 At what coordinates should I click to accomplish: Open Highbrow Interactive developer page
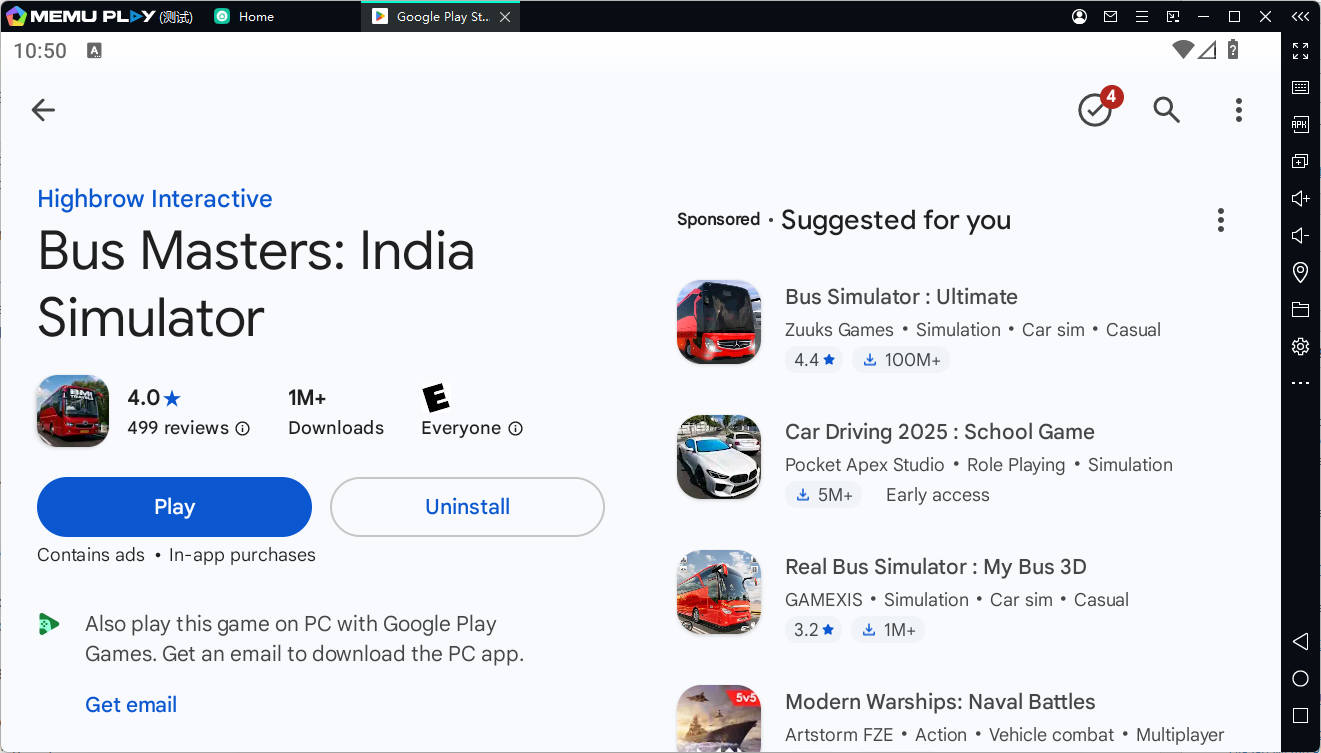tap(155, 199)
